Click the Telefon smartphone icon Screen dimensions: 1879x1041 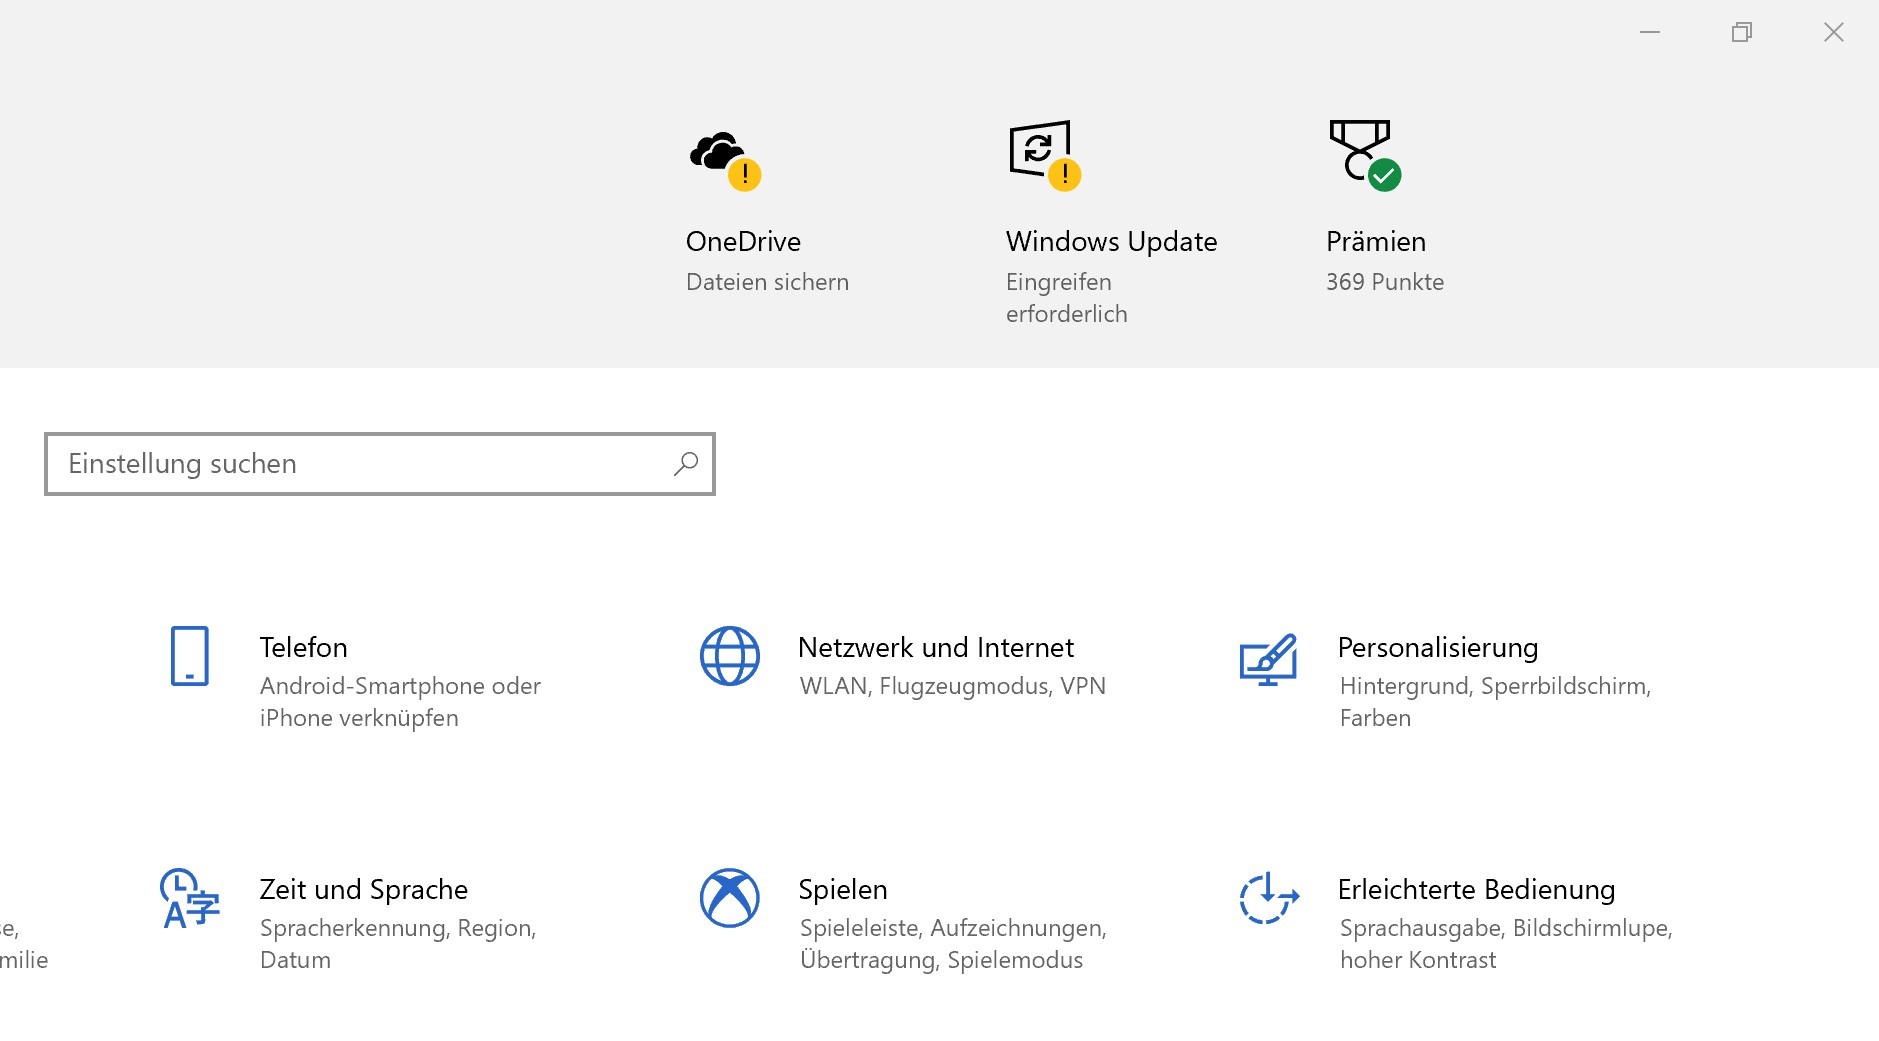click(x=190, y=656)
